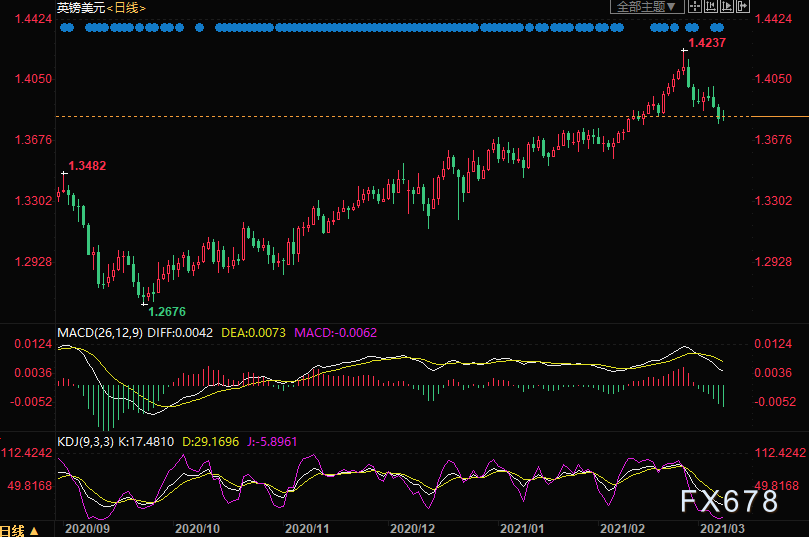Activate the crosshair cursor tool icon
809x537 pixels.
point(695,7)
